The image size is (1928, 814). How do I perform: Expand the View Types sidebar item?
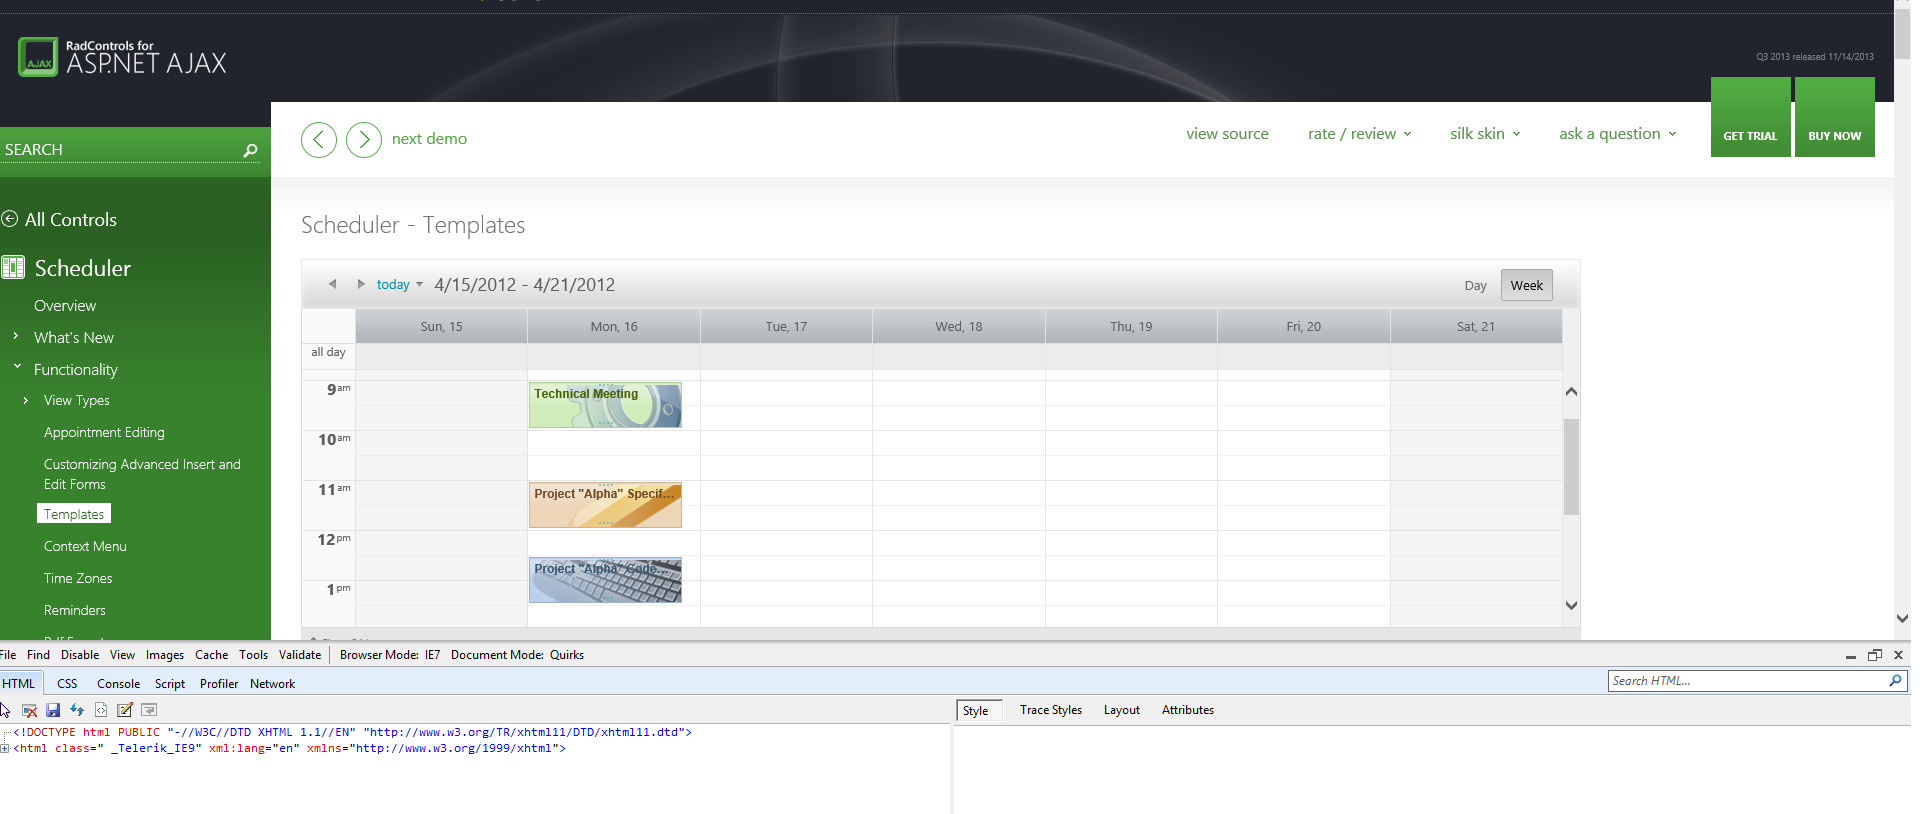pos(26,400)
